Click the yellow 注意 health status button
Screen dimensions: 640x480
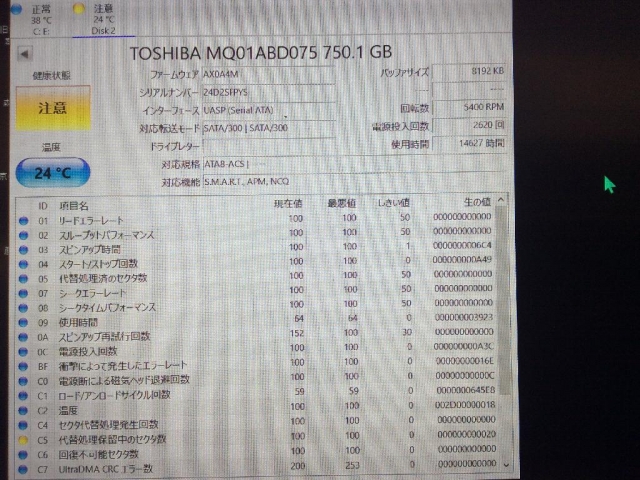pyautogui.click(x=53, y=108)
